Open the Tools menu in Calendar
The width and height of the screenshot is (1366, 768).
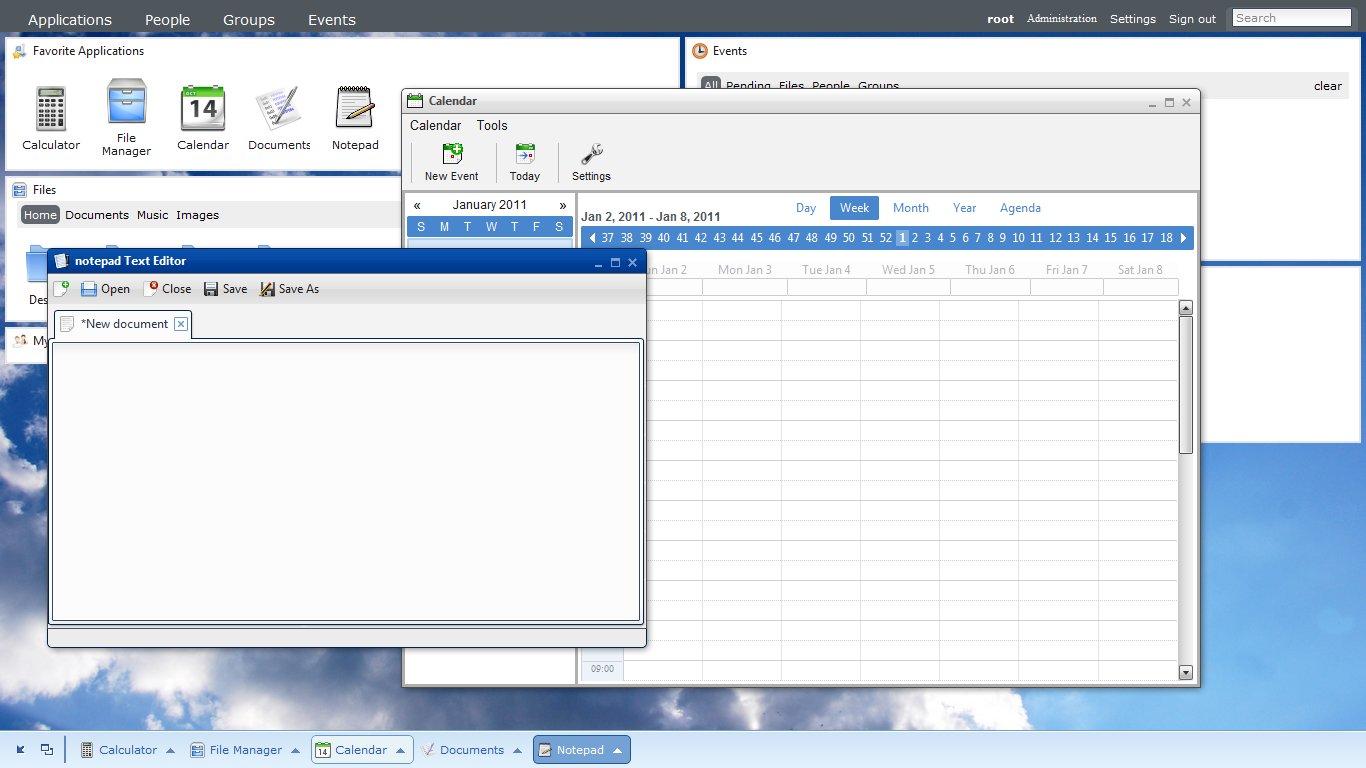click(492, 126)
